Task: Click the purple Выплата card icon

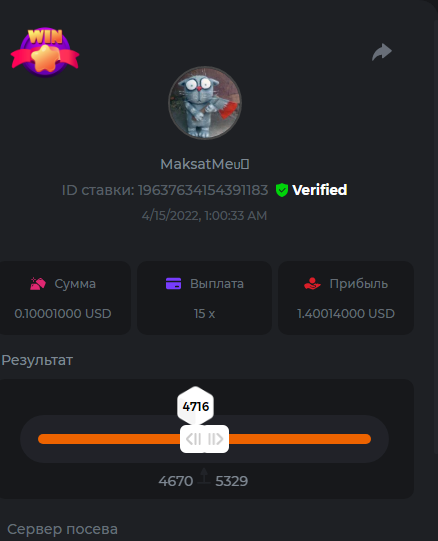Action: tap(173, 284)
